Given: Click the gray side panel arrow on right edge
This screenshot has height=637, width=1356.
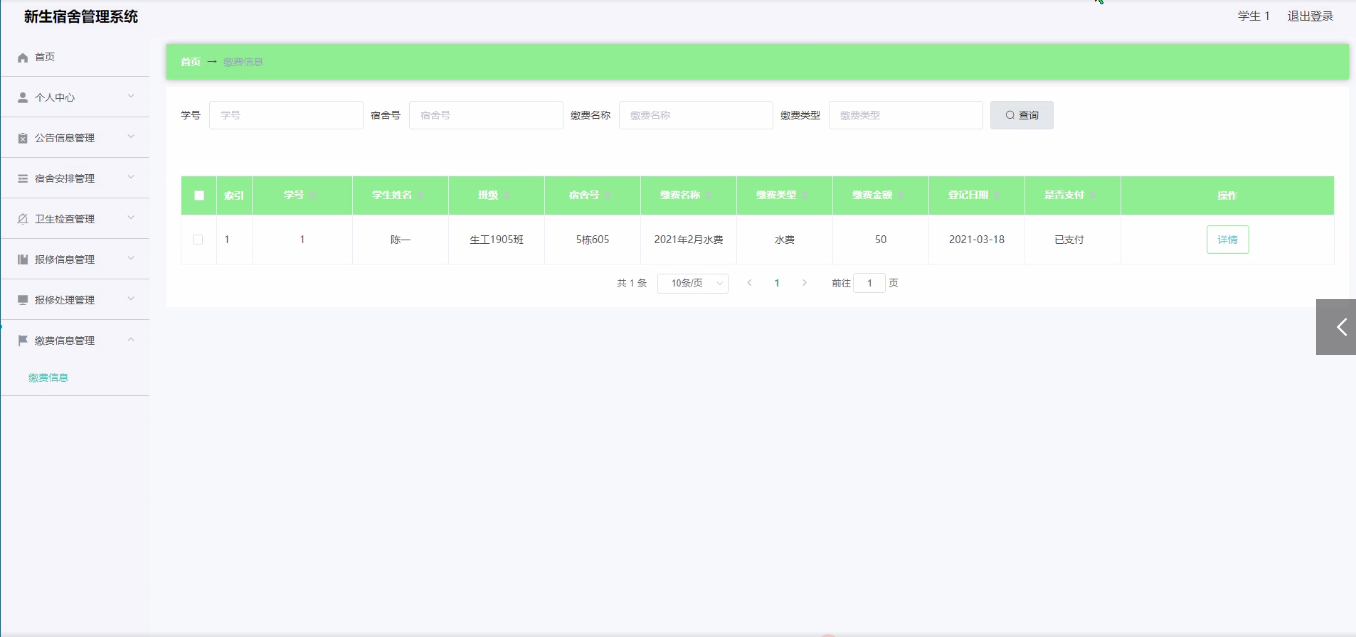Looking at the screenshot, I should (1338, 327).
